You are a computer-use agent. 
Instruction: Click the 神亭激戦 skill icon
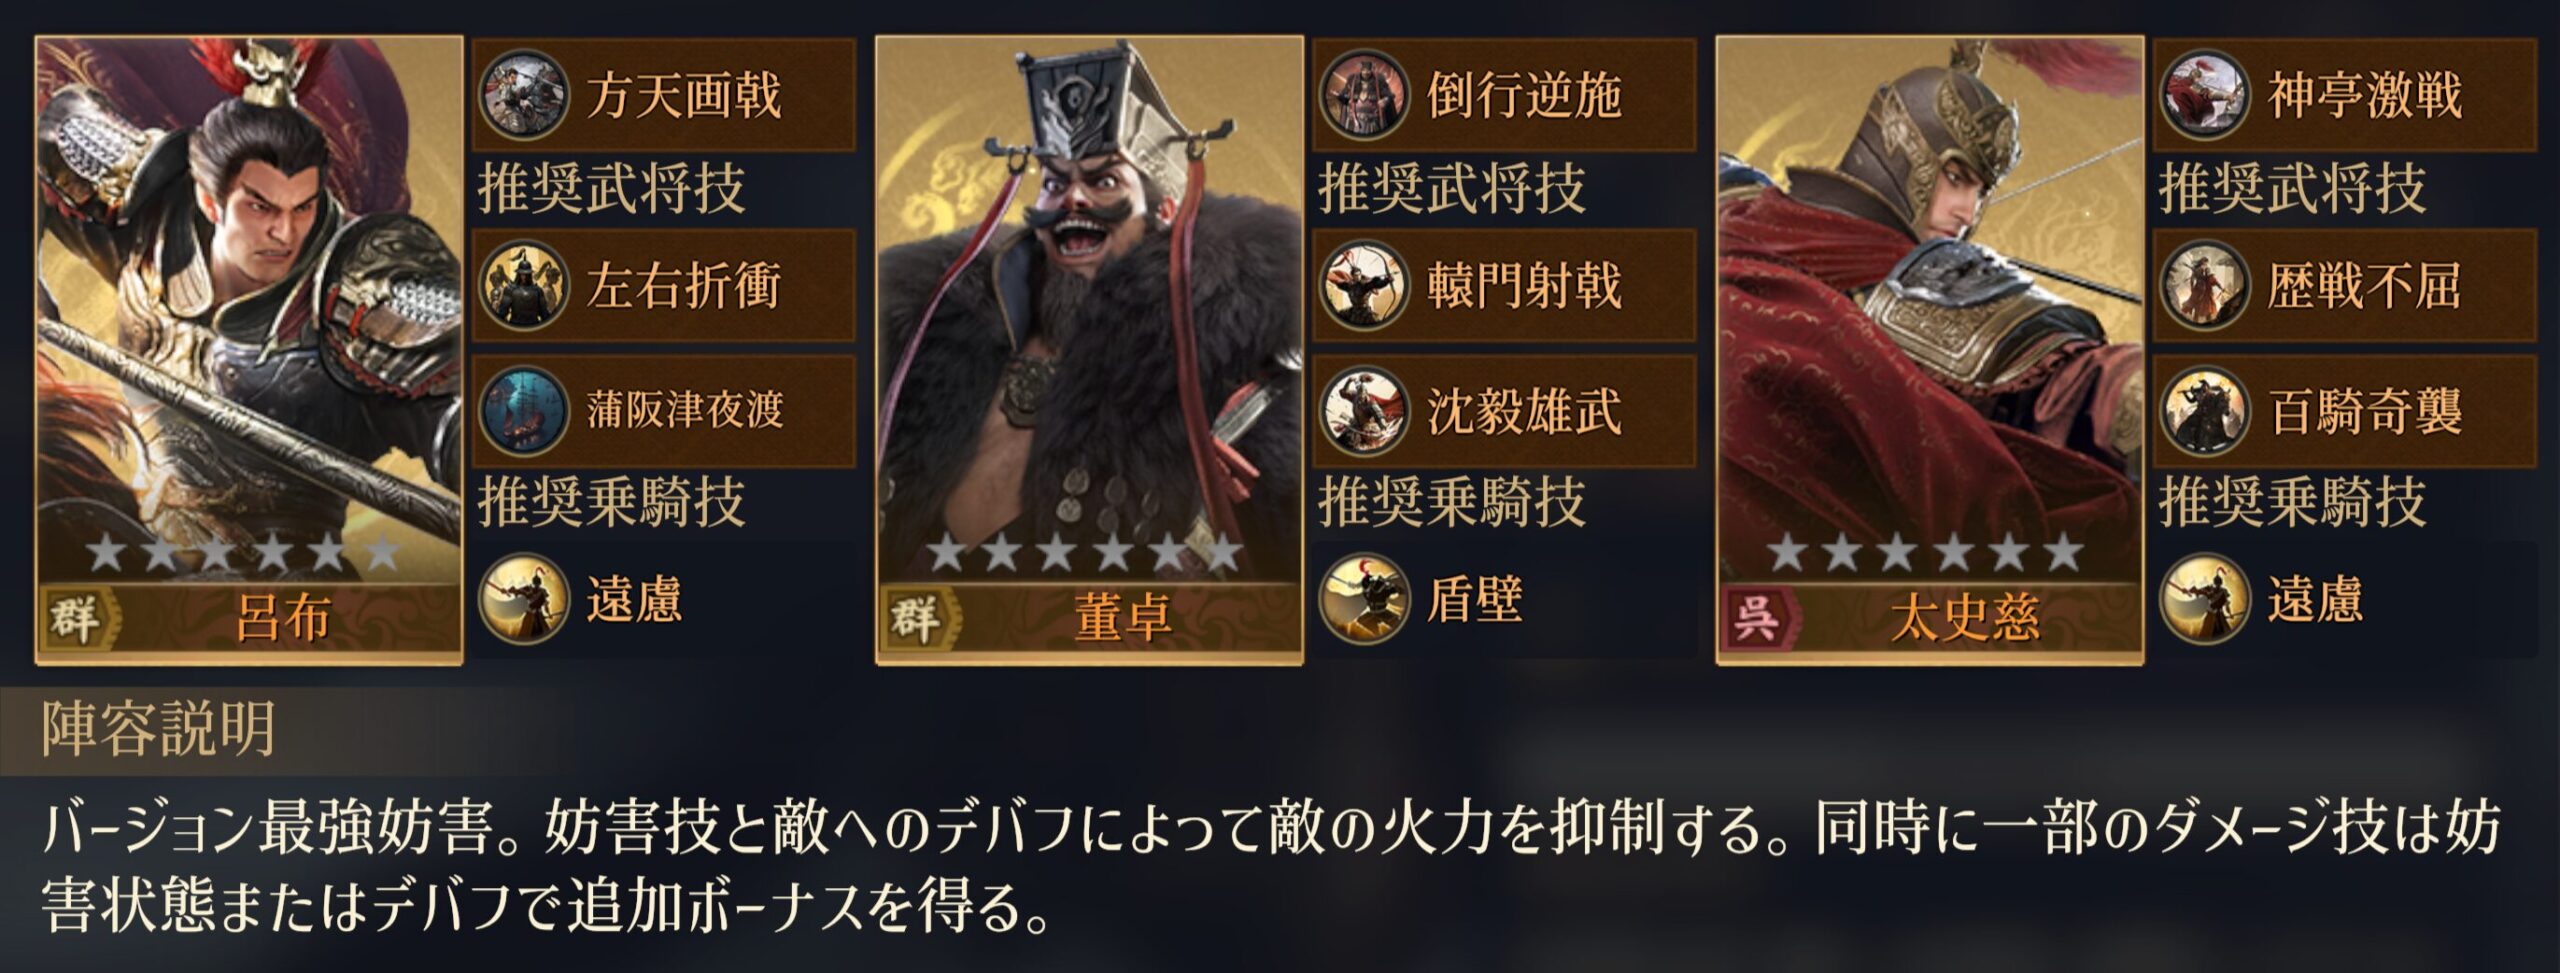click(2204, 95)
